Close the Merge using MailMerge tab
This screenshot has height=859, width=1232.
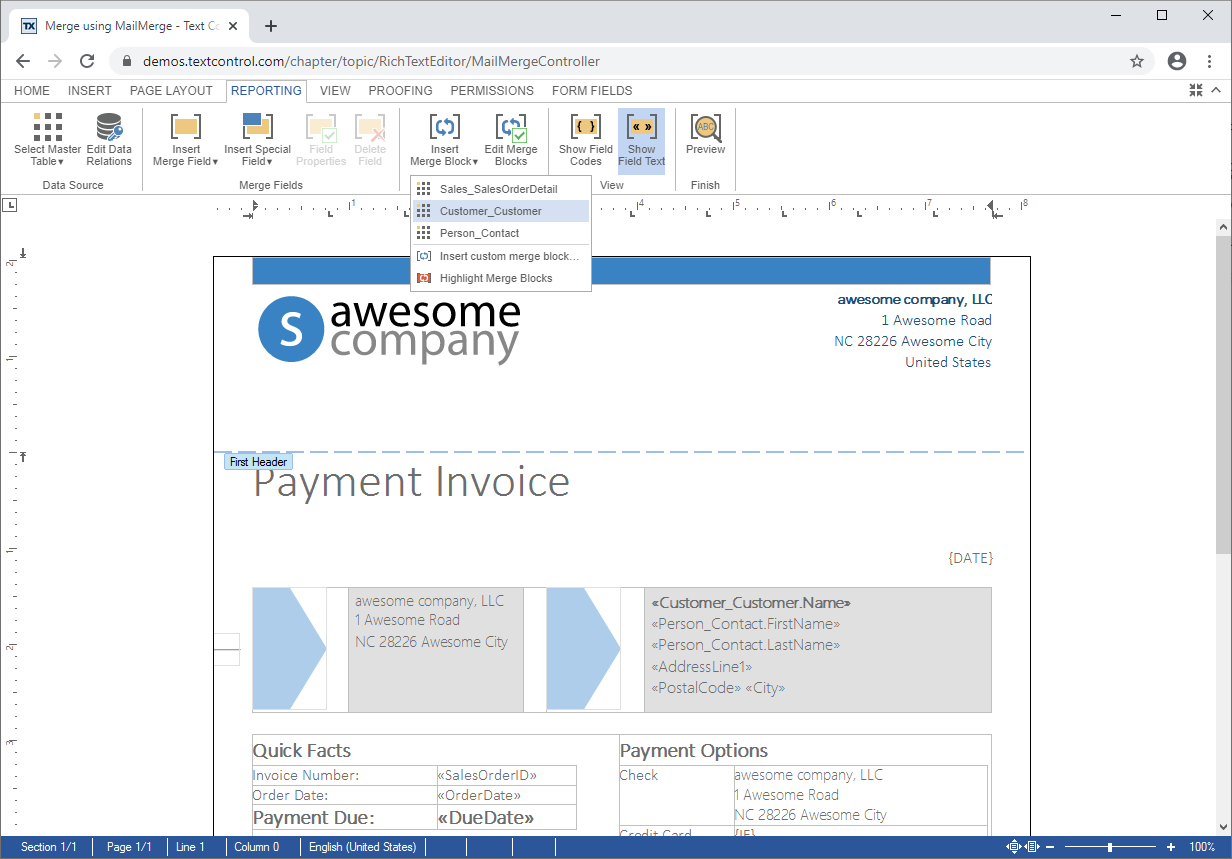pyautogui.click(x=234, y=26)
